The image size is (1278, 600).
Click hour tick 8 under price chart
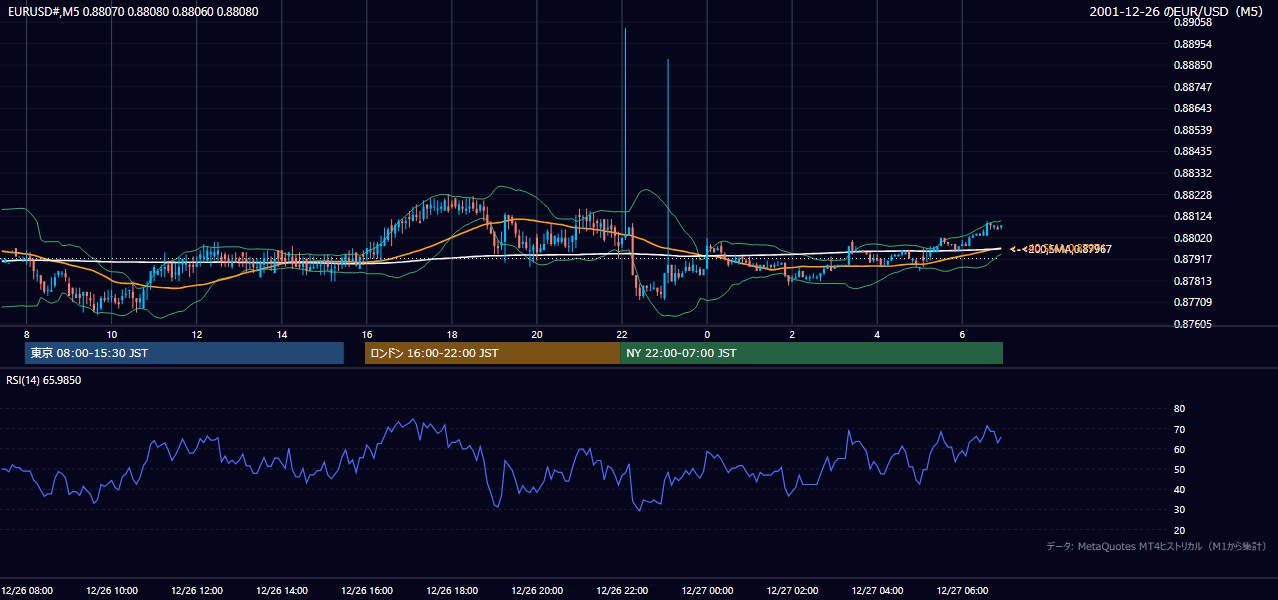[27, 334]
